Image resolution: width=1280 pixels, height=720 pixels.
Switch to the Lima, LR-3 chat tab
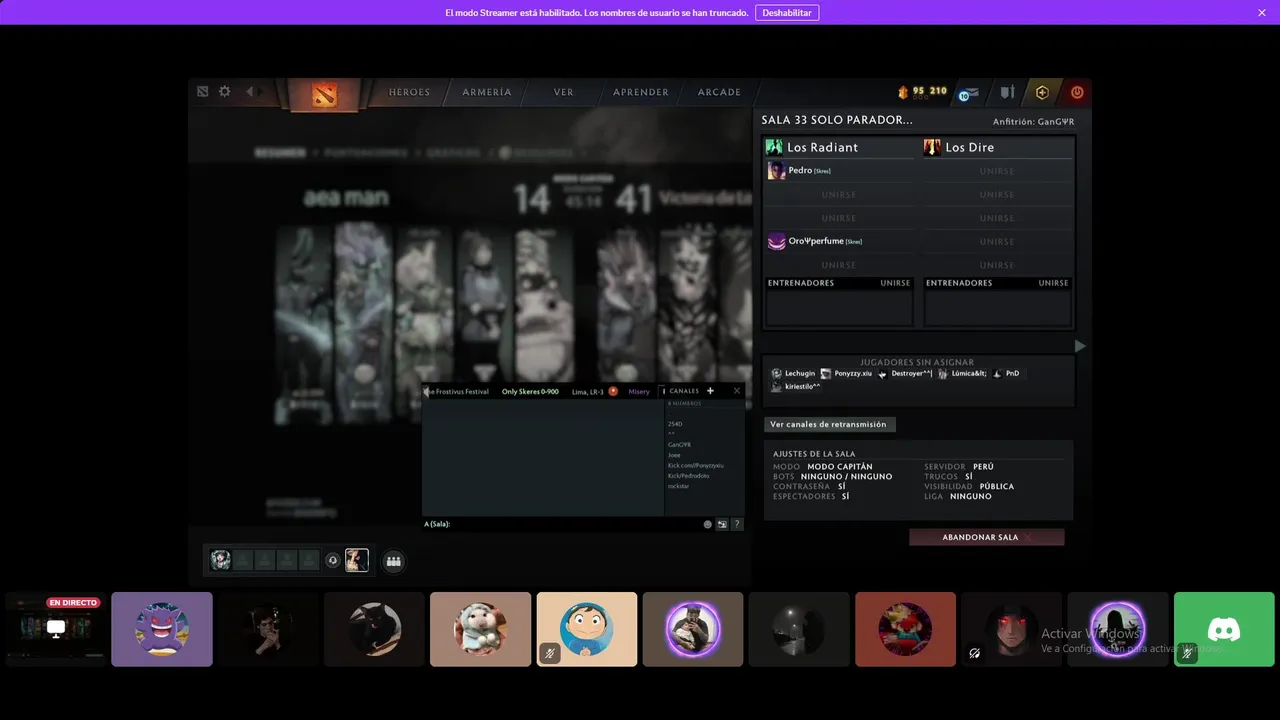(588, 391)
